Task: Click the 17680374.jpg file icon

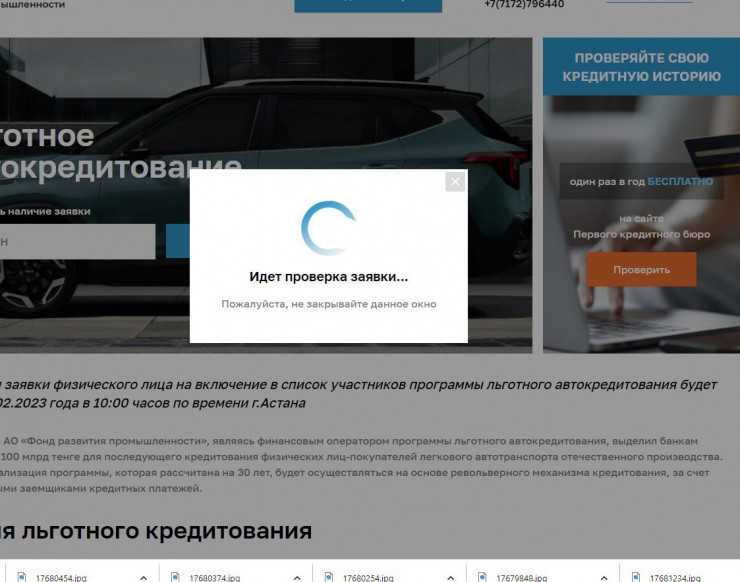Action: point(174,577)
